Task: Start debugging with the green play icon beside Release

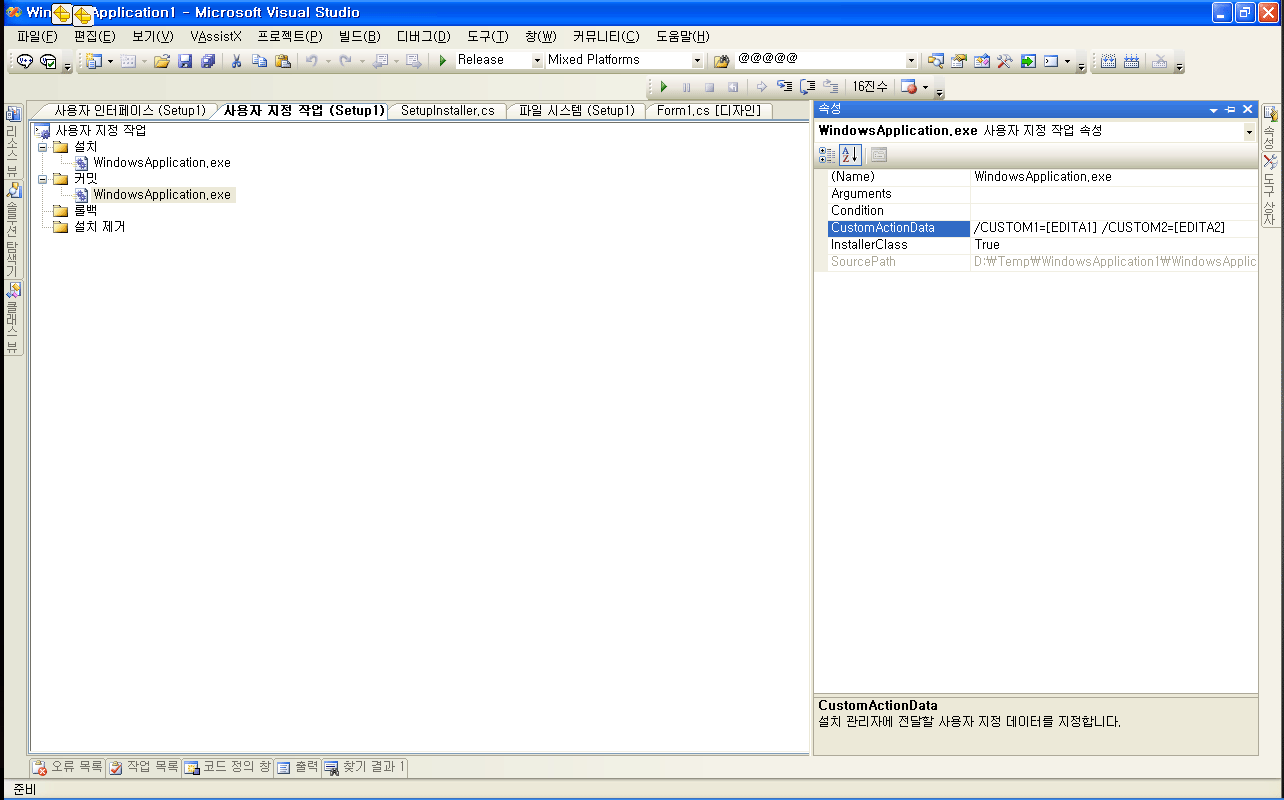Action: click(x=443, y=61)
